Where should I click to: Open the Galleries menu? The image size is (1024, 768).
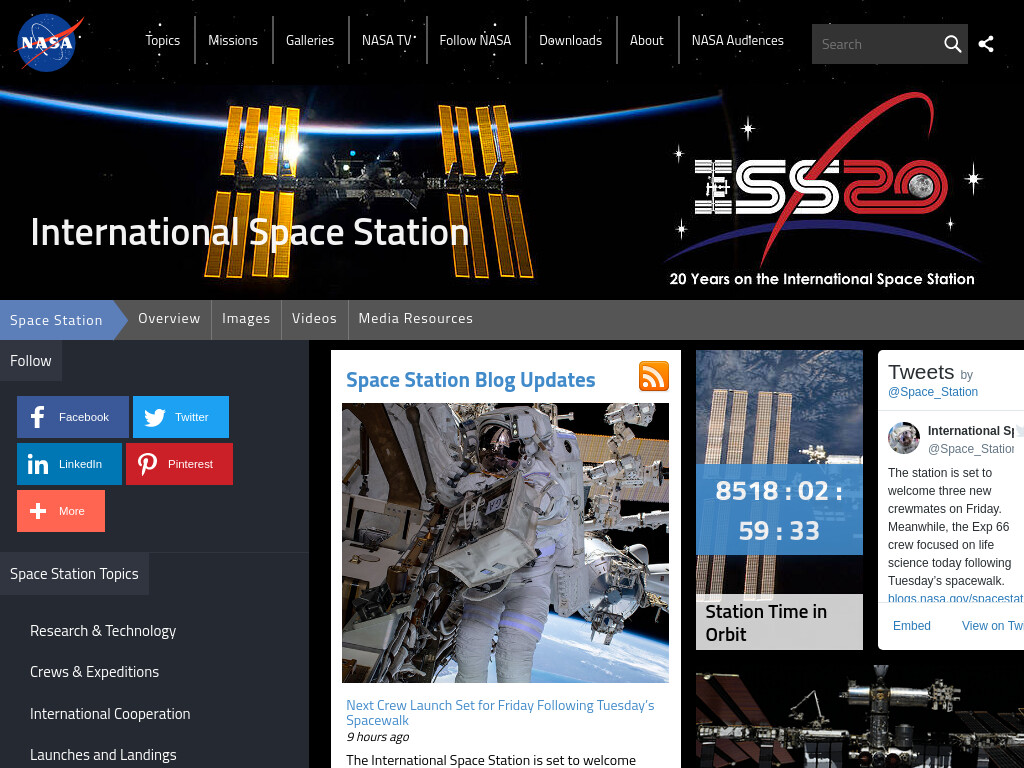tap(310, 40)
